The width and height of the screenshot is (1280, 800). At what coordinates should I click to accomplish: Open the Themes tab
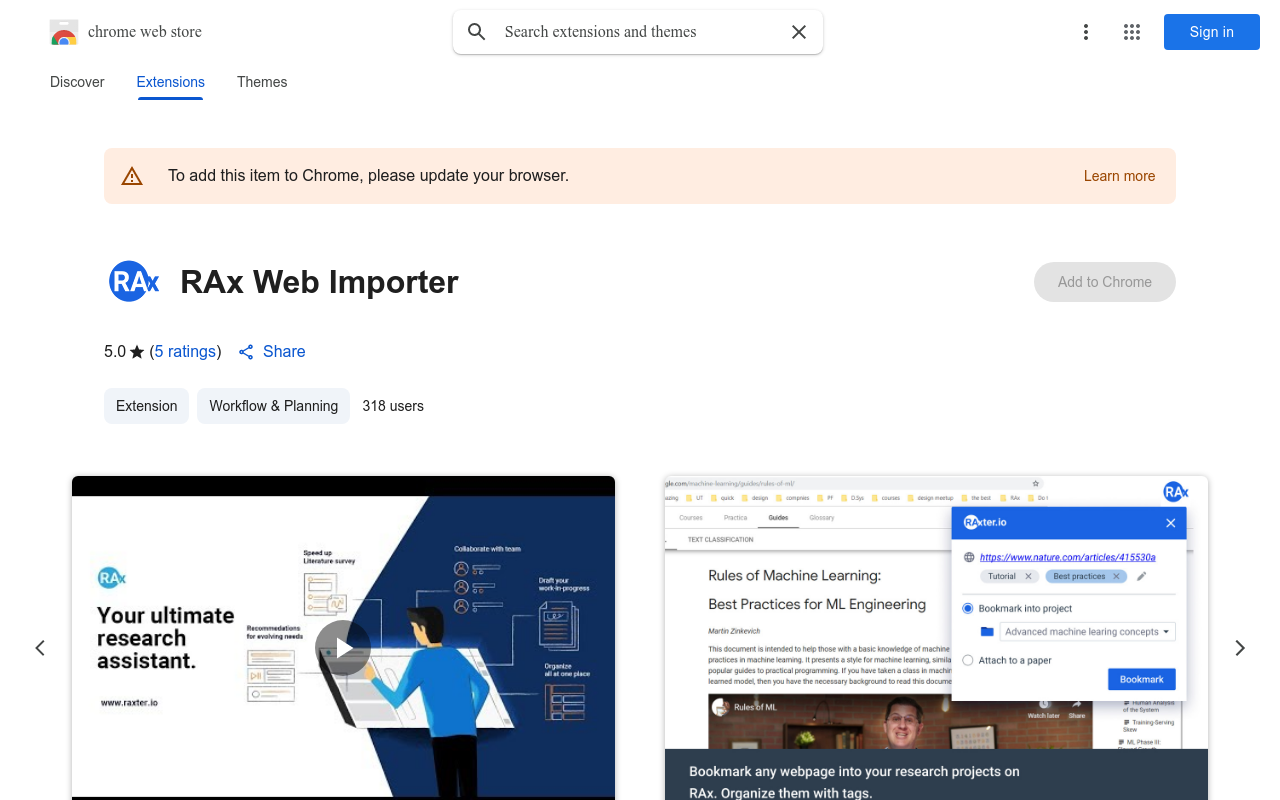coord(262,82)
